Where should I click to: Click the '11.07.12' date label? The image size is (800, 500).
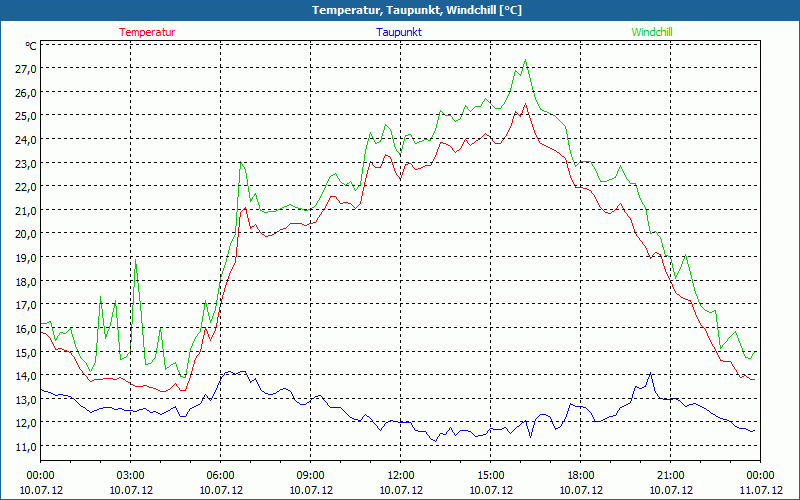coord(760,490)
